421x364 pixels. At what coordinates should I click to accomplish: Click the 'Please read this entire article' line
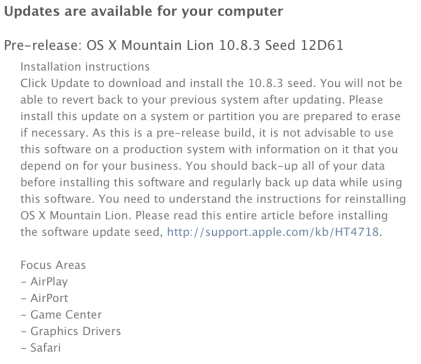[x=204, y=215]
